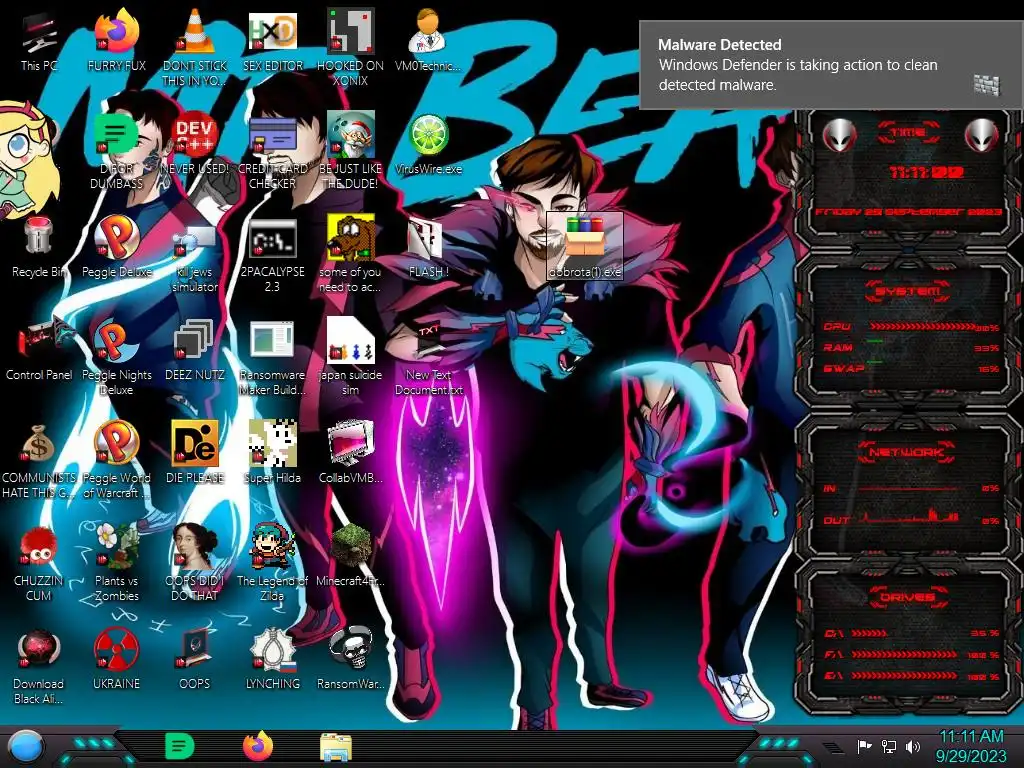Viewport: 1024px width, 768px height.
Task: Open the OOPS DID I DO THAT portrait icon
Action: 195,563
